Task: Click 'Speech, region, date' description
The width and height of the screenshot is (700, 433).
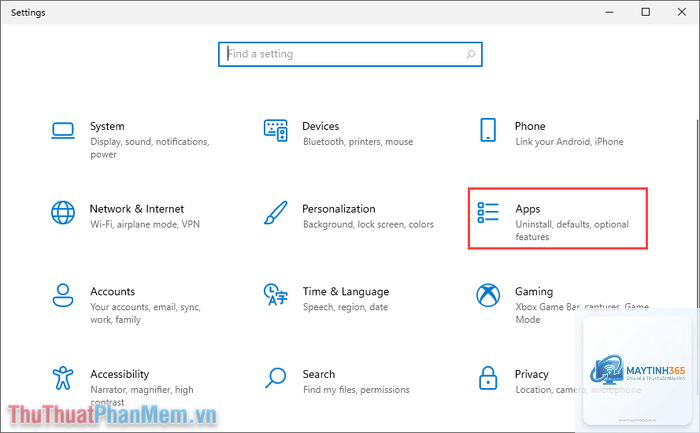Action: (x=346, y=307)
